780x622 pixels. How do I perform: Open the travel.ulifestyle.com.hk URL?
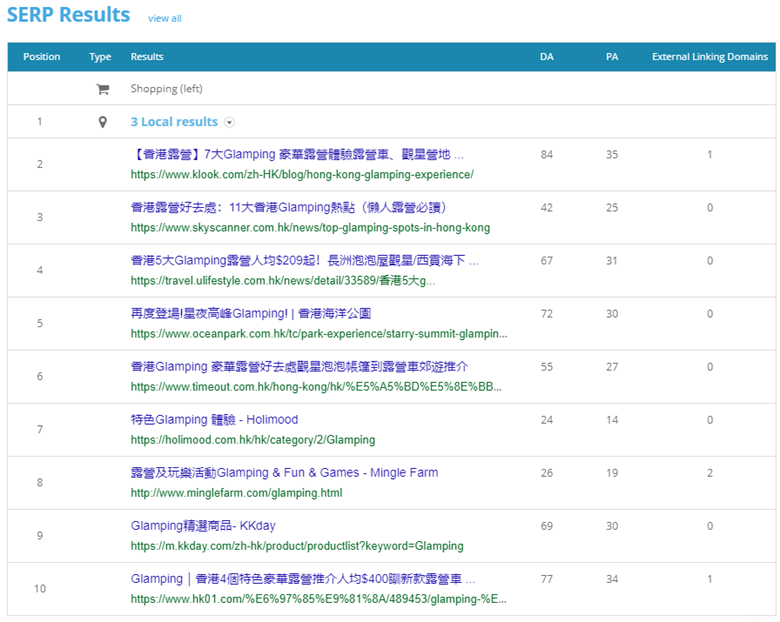point(283,280)
